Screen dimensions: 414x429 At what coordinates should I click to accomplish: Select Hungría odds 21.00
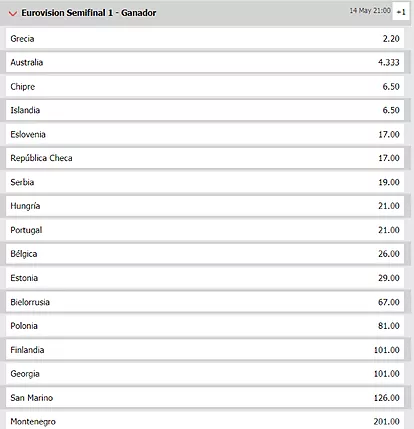(x=205, y=206)
